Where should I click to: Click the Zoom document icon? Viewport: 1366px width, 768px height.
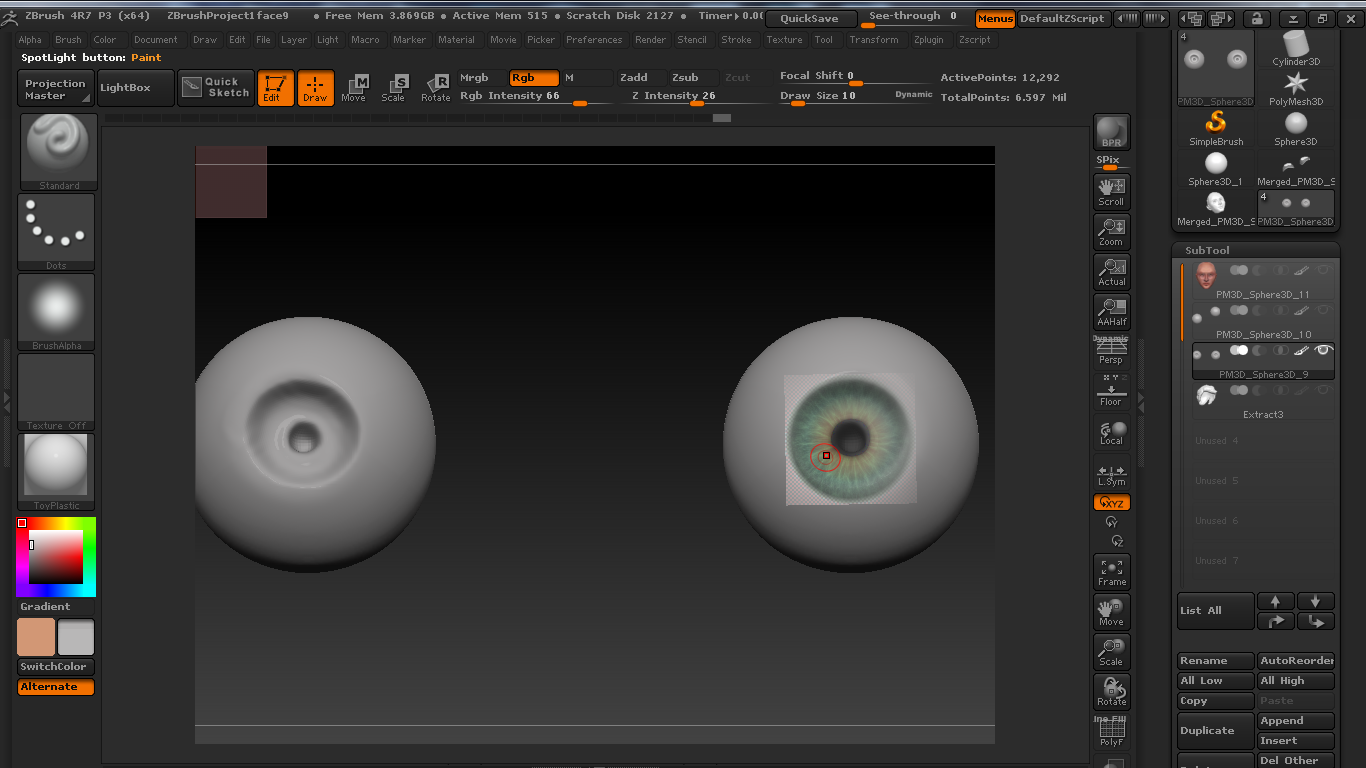(1111, 231)
